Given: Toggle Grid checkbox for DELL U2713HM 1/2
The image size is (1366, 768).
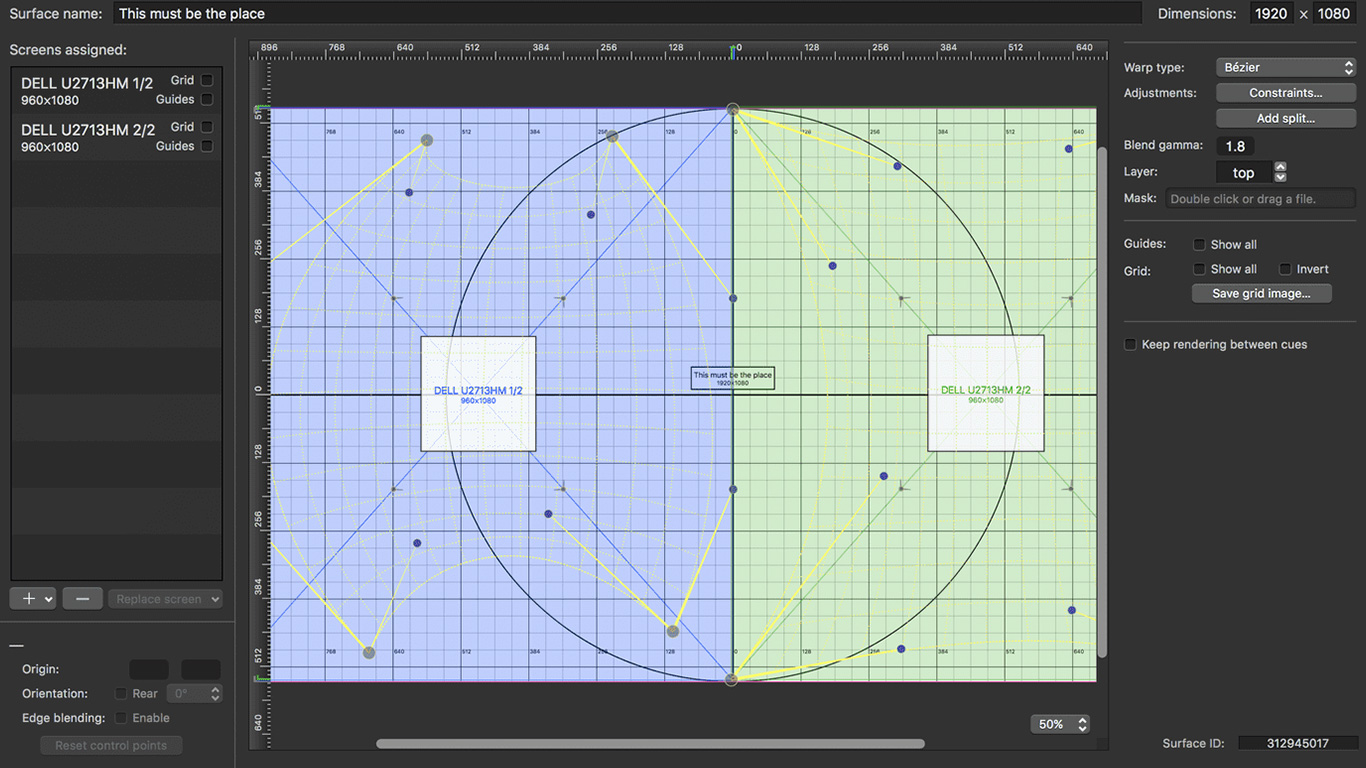Looking at the screenshot, I should pos(207,80).
